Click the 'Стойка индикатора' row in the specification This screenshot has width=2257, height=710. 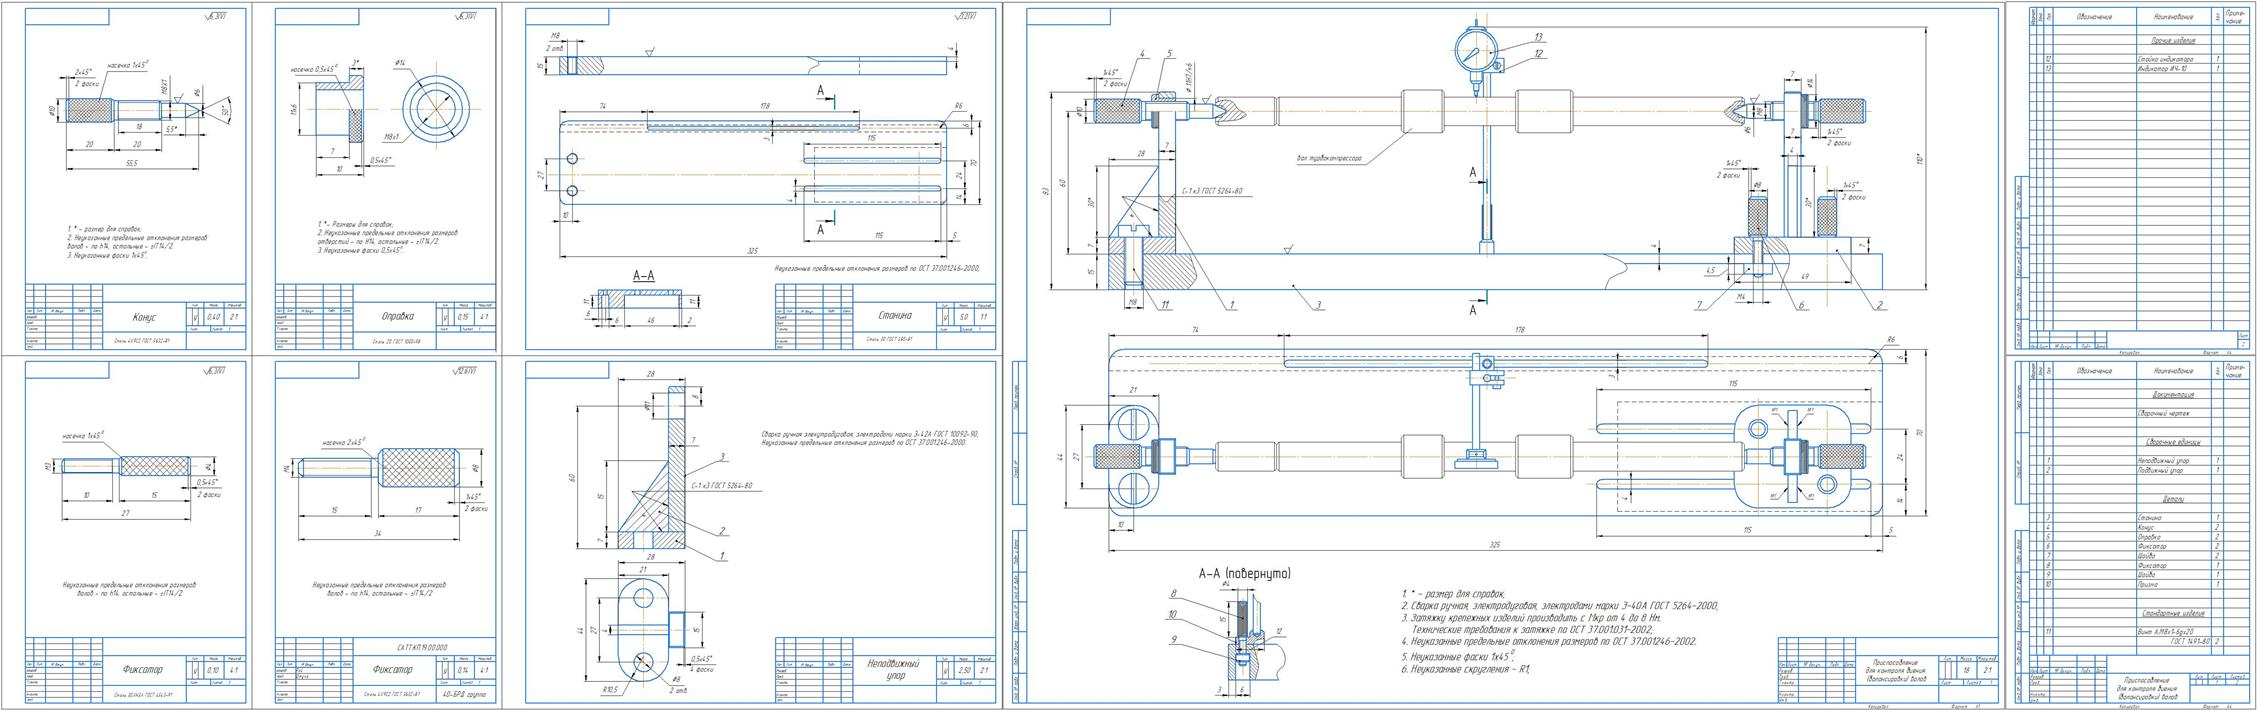2140,59
